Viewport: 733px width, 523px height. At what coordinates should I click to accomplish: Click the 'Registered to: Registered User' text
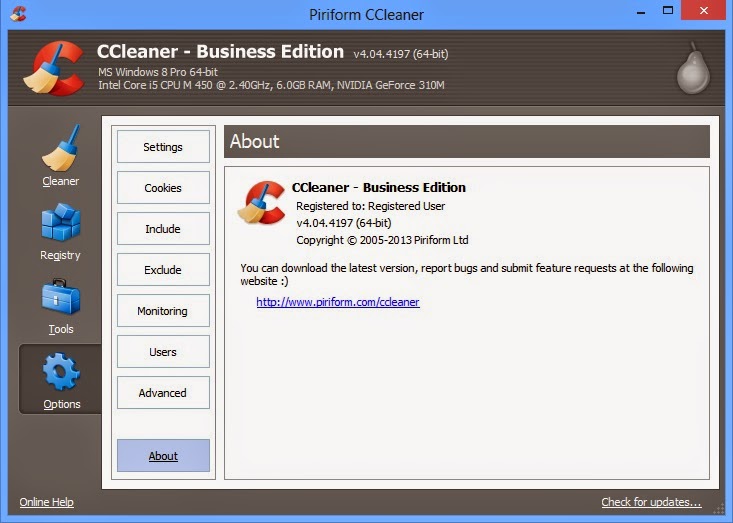pyautogui.click(x=370, y=206)
